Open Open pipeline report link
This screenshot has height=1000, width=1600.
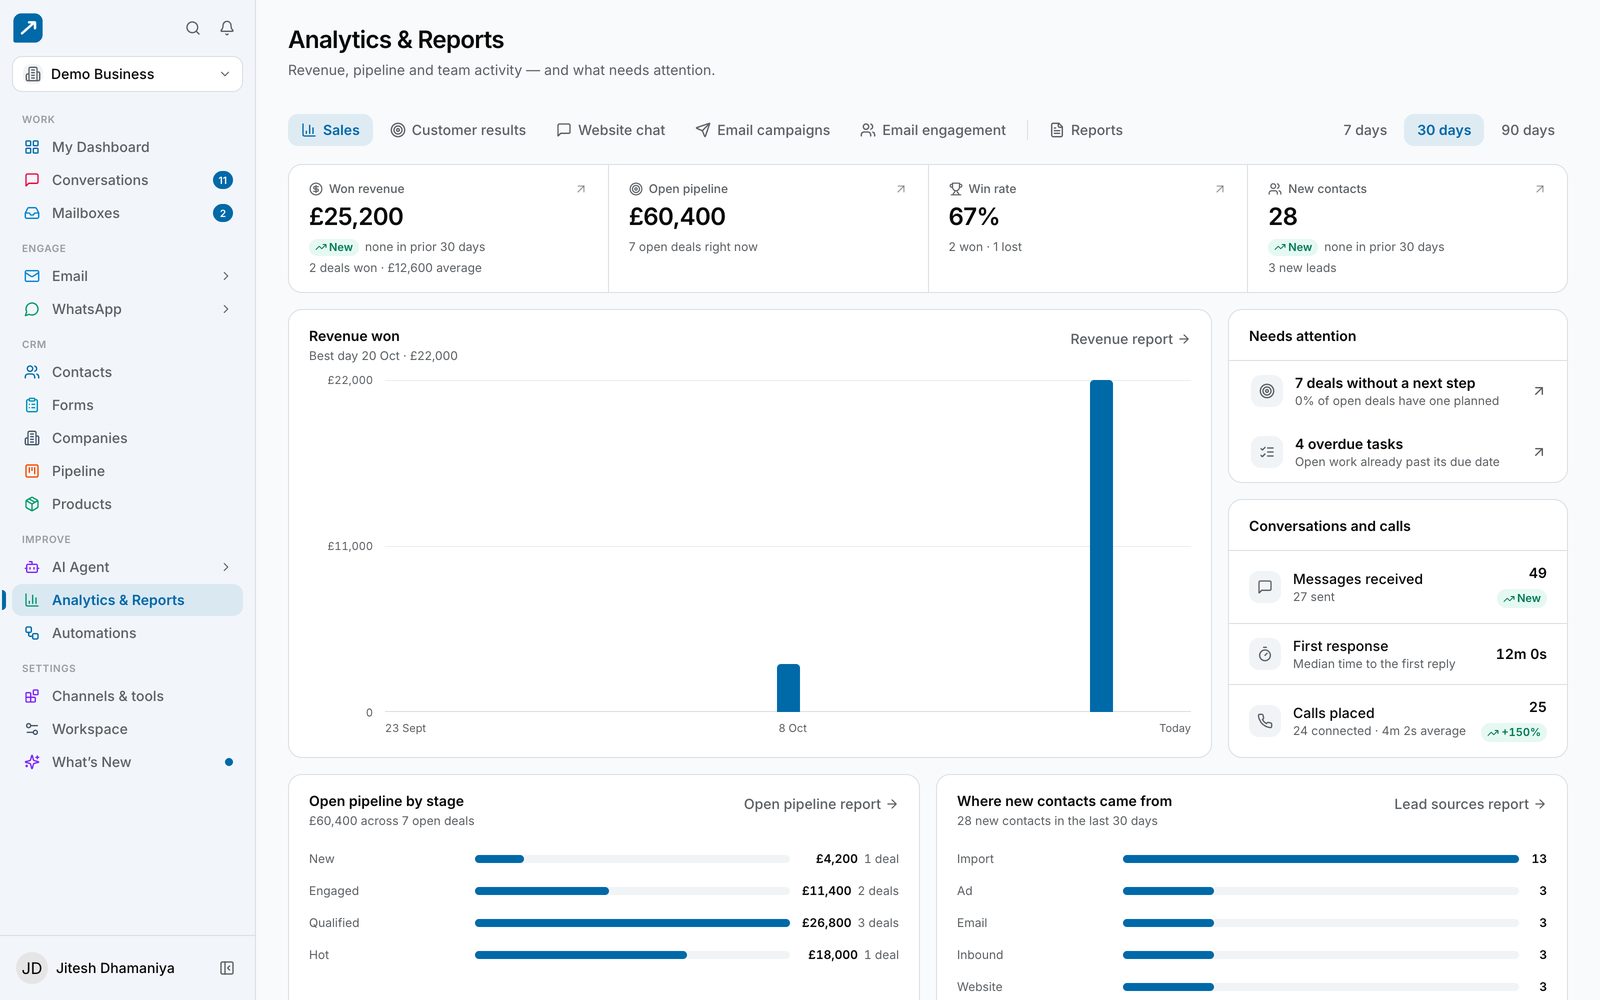click(821, 804)
